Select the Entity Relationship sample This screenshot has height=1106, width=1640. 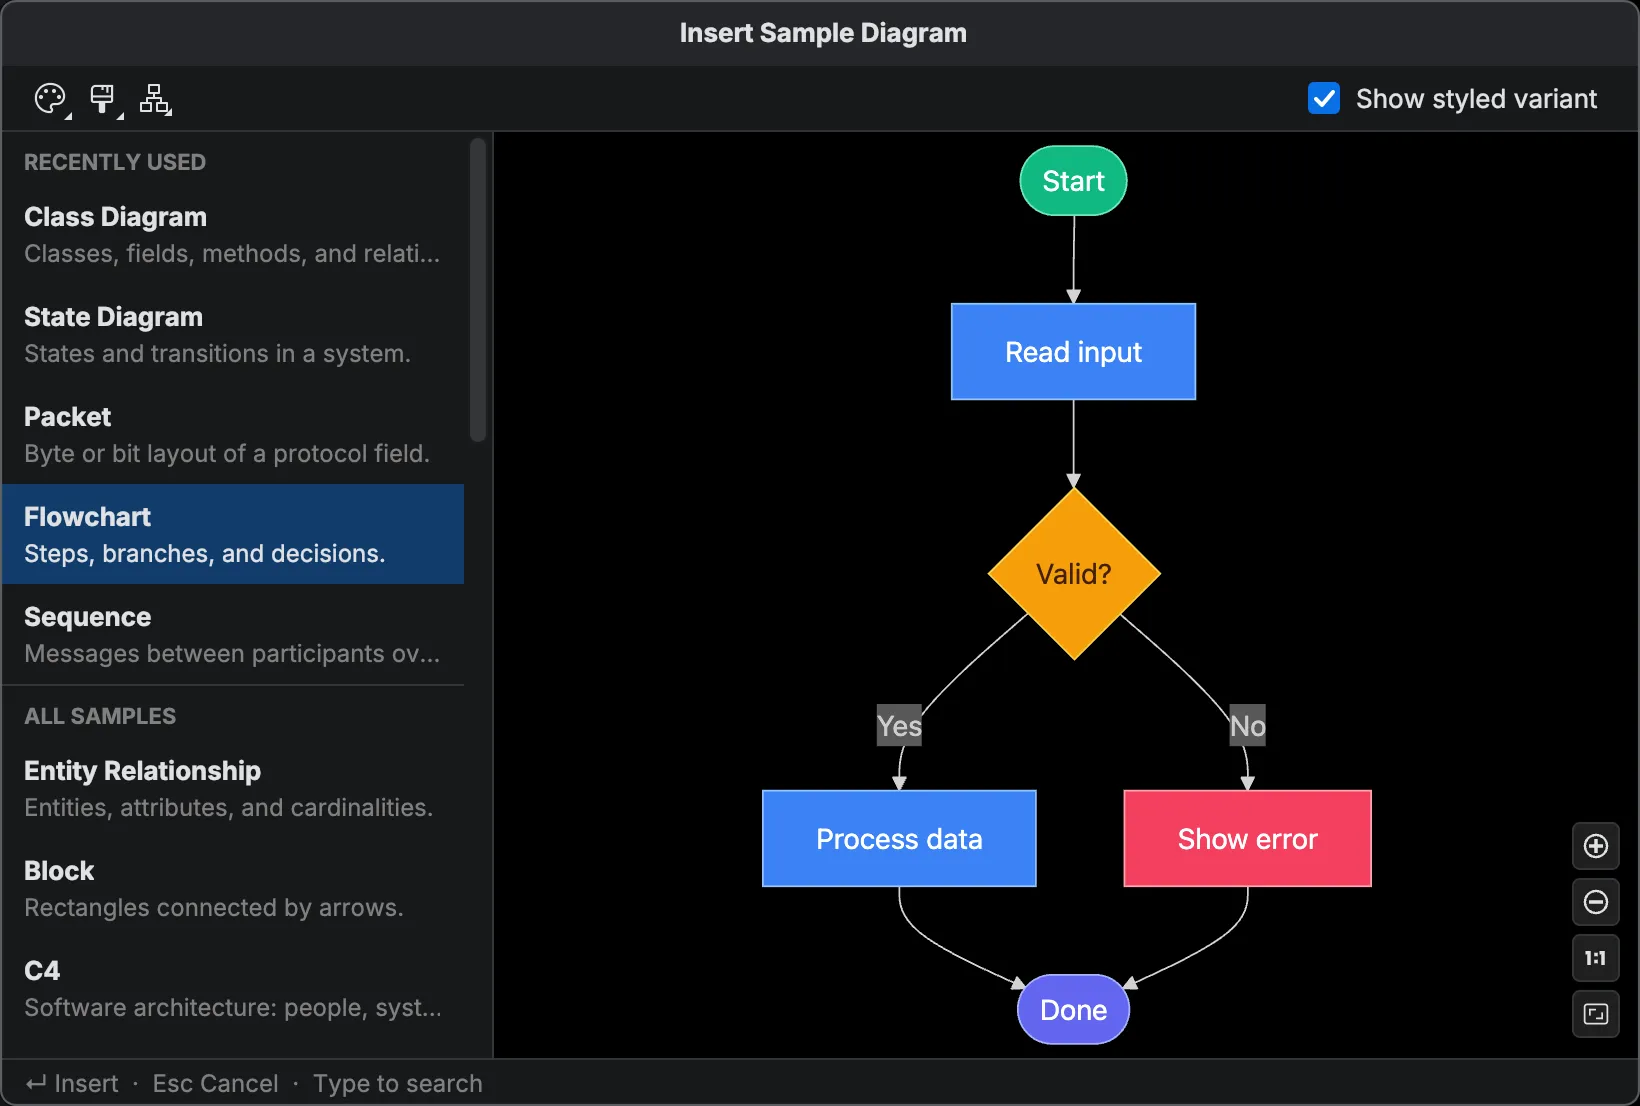232,788
